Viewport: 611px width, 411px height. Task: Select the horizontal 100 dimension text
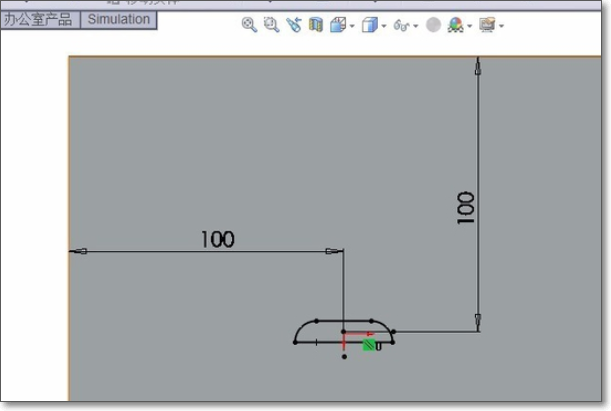click(218, 239)
